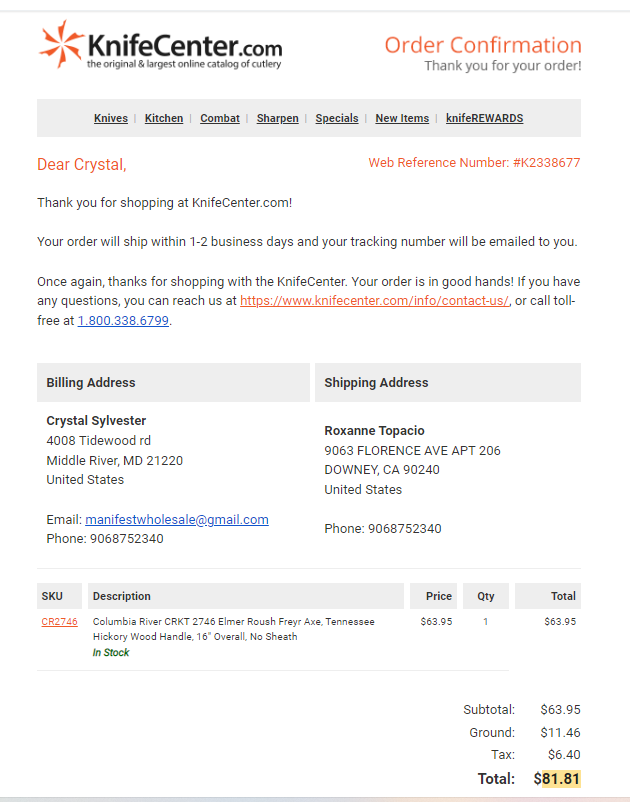630x802 pixels.
Task: Click the Shipping Address header
Action: click(x=448, y=383)
